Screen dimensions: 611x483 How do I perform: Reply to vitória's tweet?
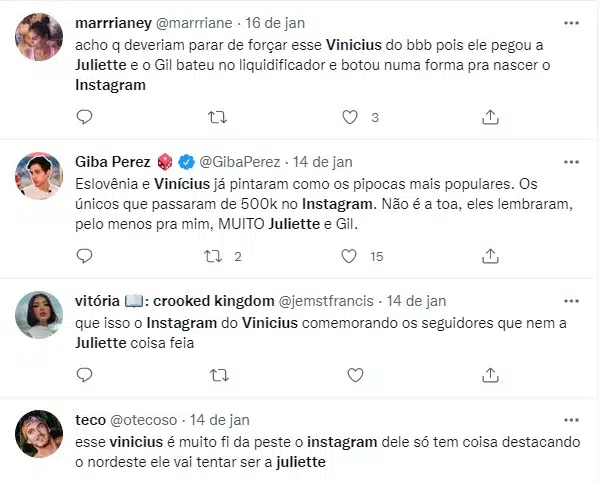point(84,376)
